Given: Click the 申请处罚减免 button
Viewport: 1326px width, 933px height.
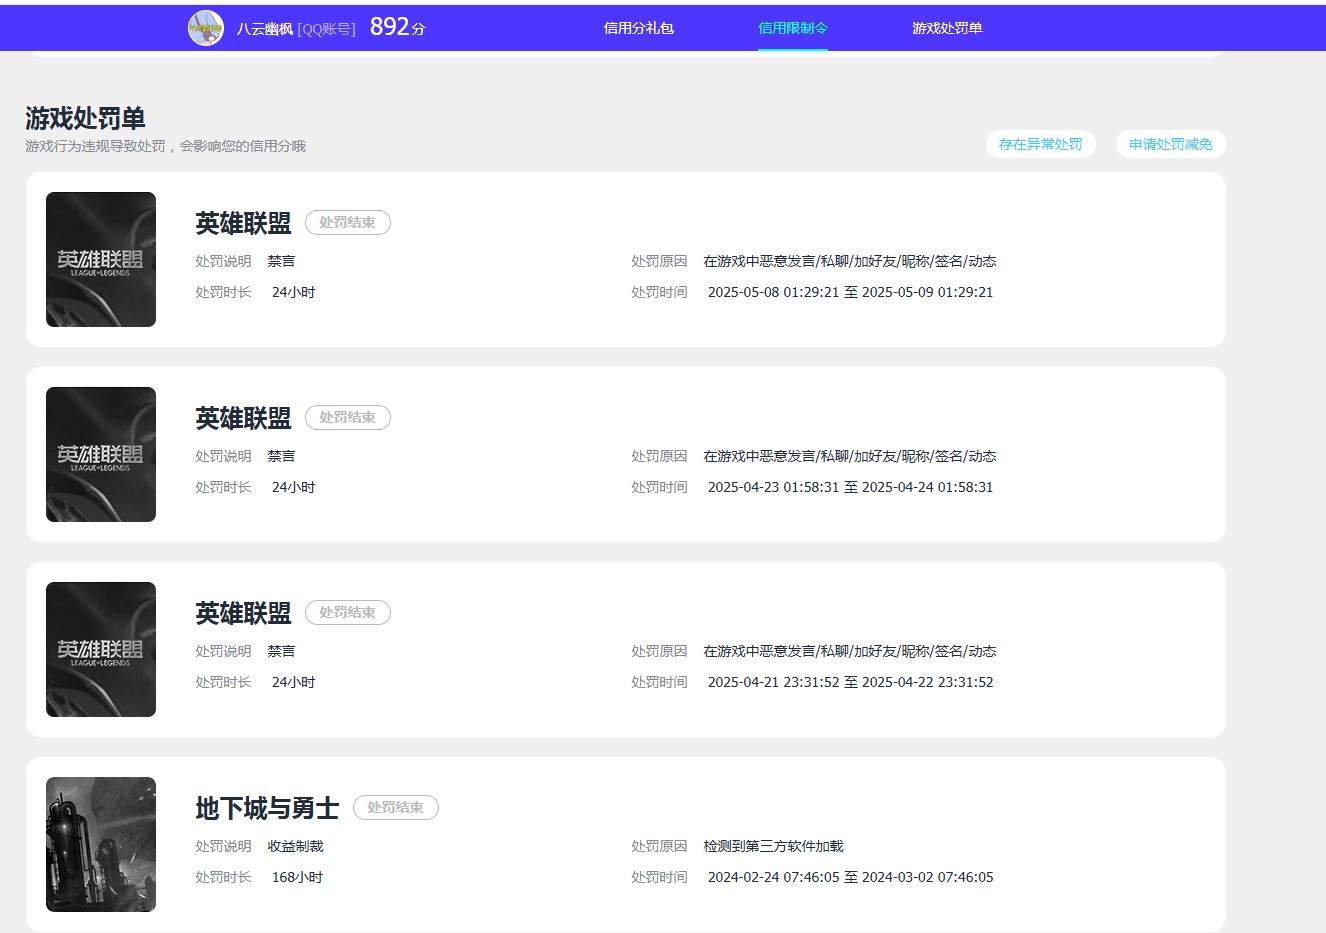Looking at the screenshot, I should point(1170,144).
